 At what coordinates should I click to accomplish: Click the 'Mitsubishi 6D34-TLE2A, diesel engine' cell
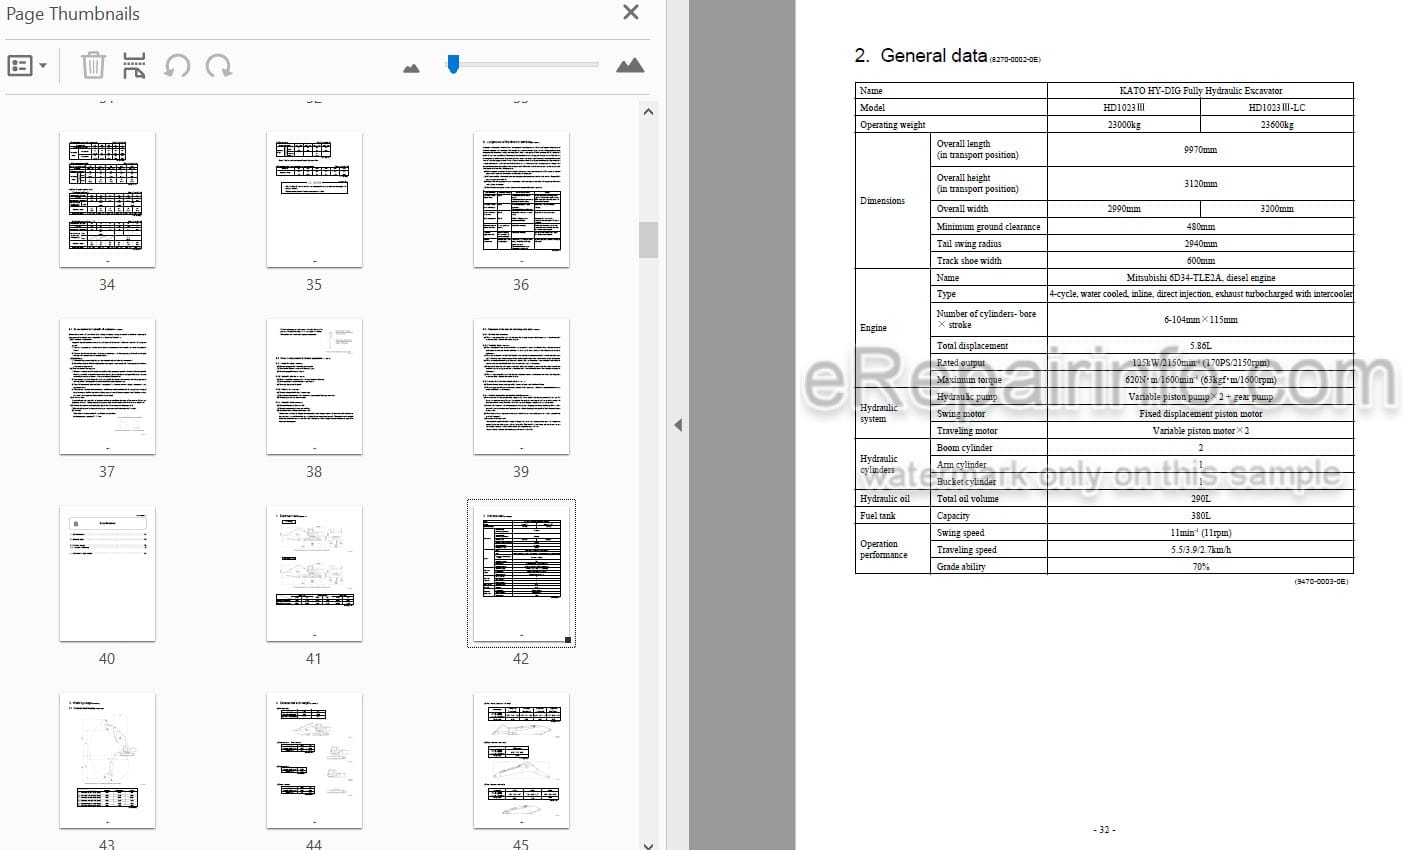coord(1200,277)
